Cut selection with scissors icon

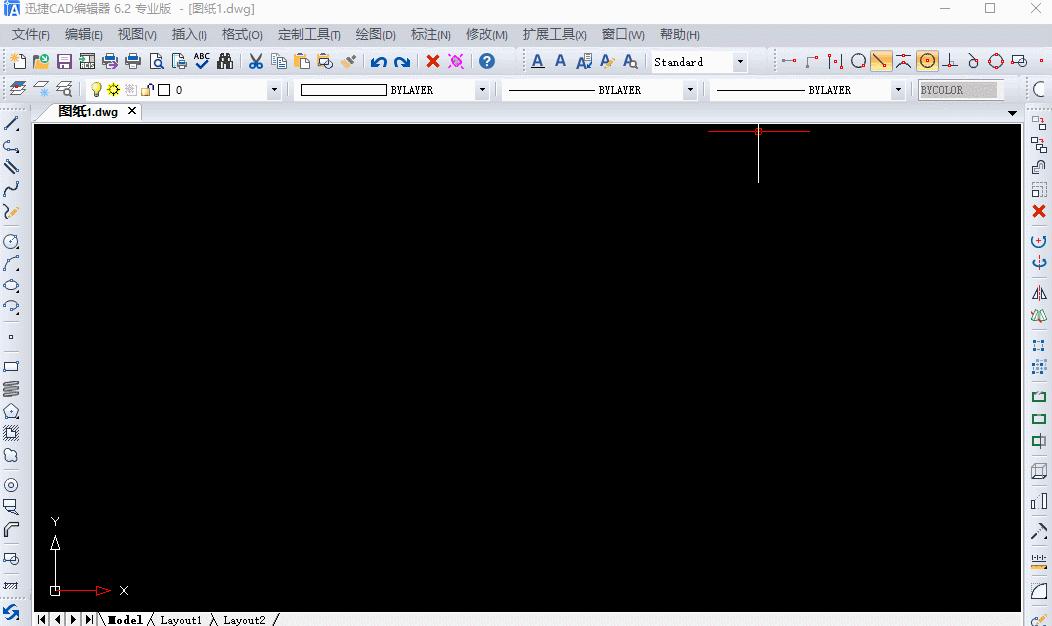pos(256,62)
